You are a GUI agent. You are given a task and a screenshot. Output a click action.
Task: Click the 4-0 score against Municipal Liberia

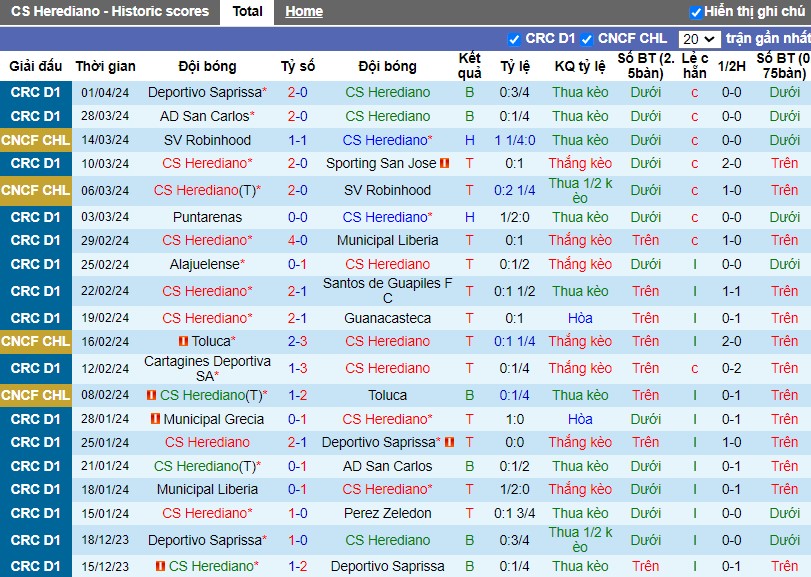point(297,240)
